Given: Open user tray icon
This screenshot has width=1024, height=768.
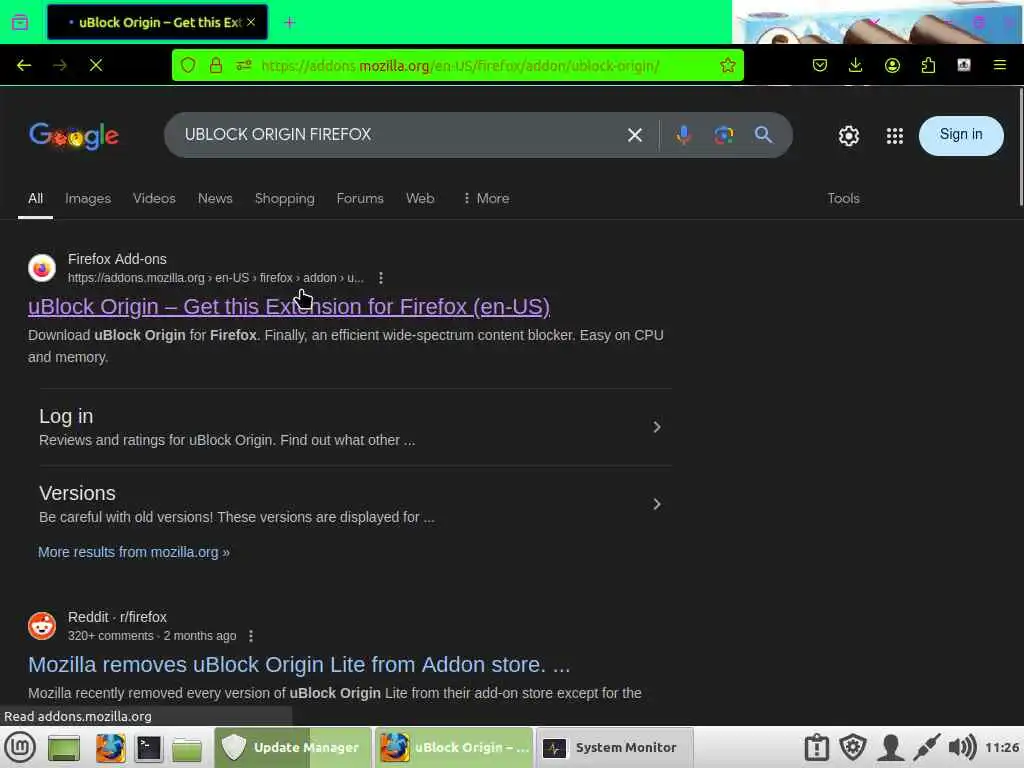Looking at the screenshot, I should [890, 748].
